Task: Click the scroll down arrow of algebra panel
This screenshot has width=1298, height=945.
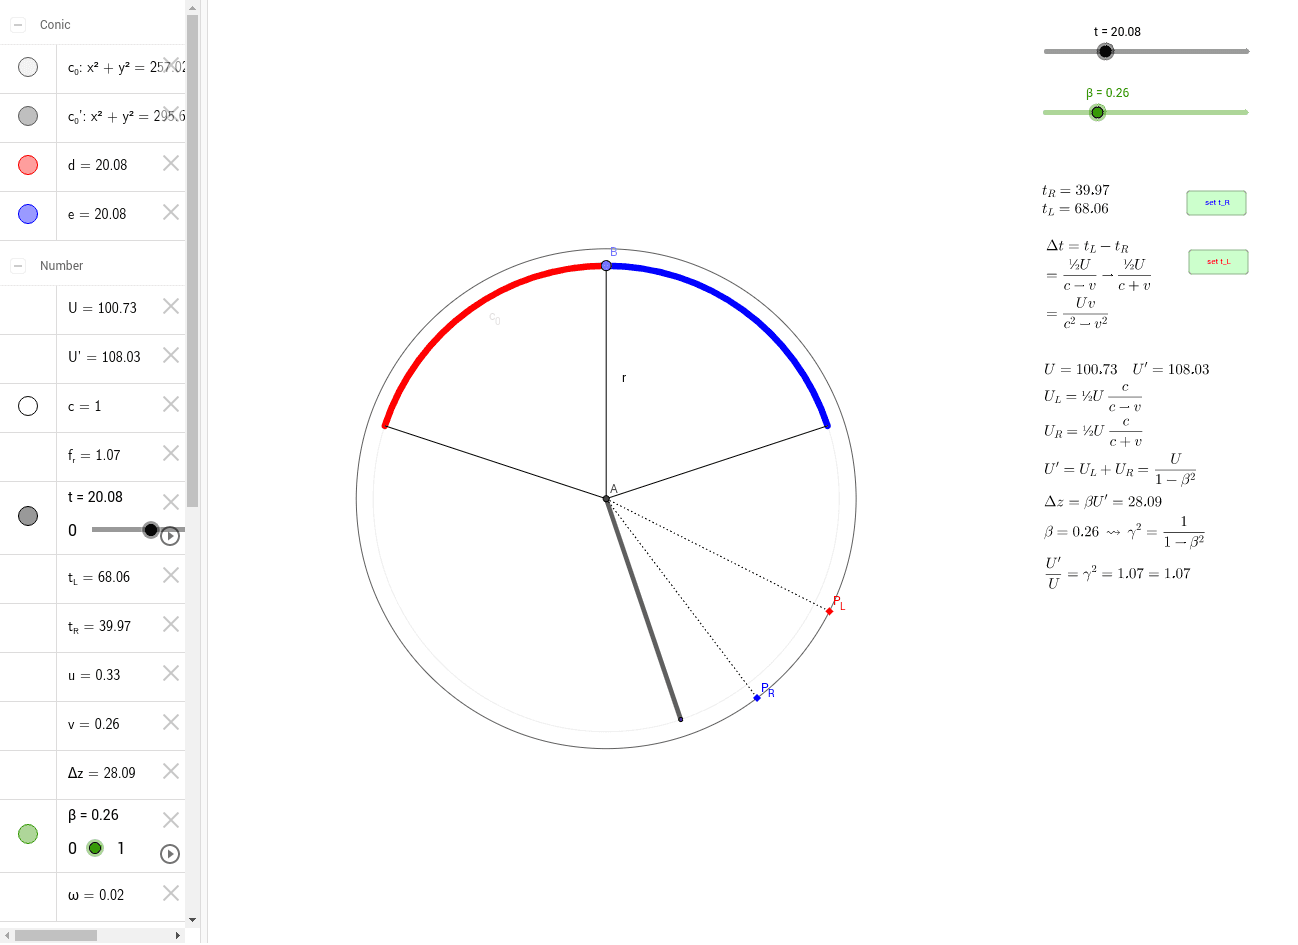Action: pos(192,920)
